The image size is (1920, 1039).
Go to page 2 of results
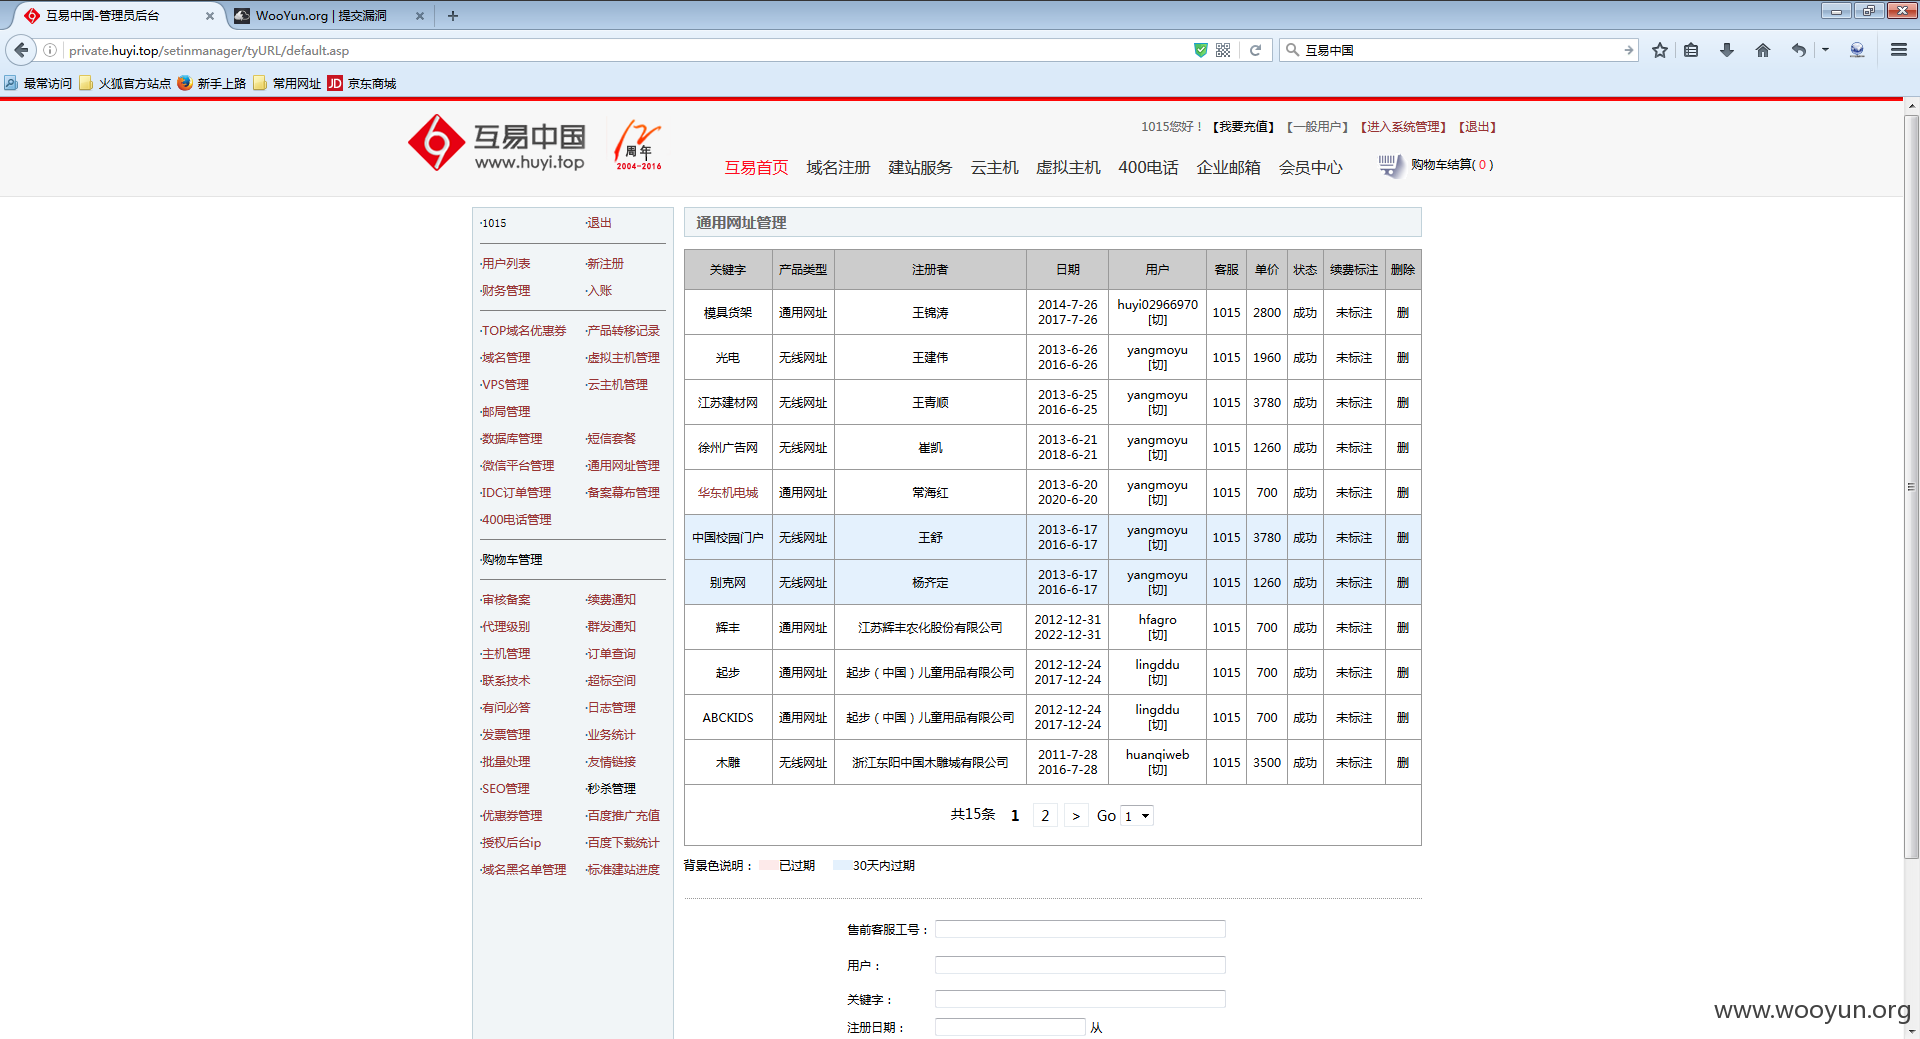click(x=1045, y=816)
